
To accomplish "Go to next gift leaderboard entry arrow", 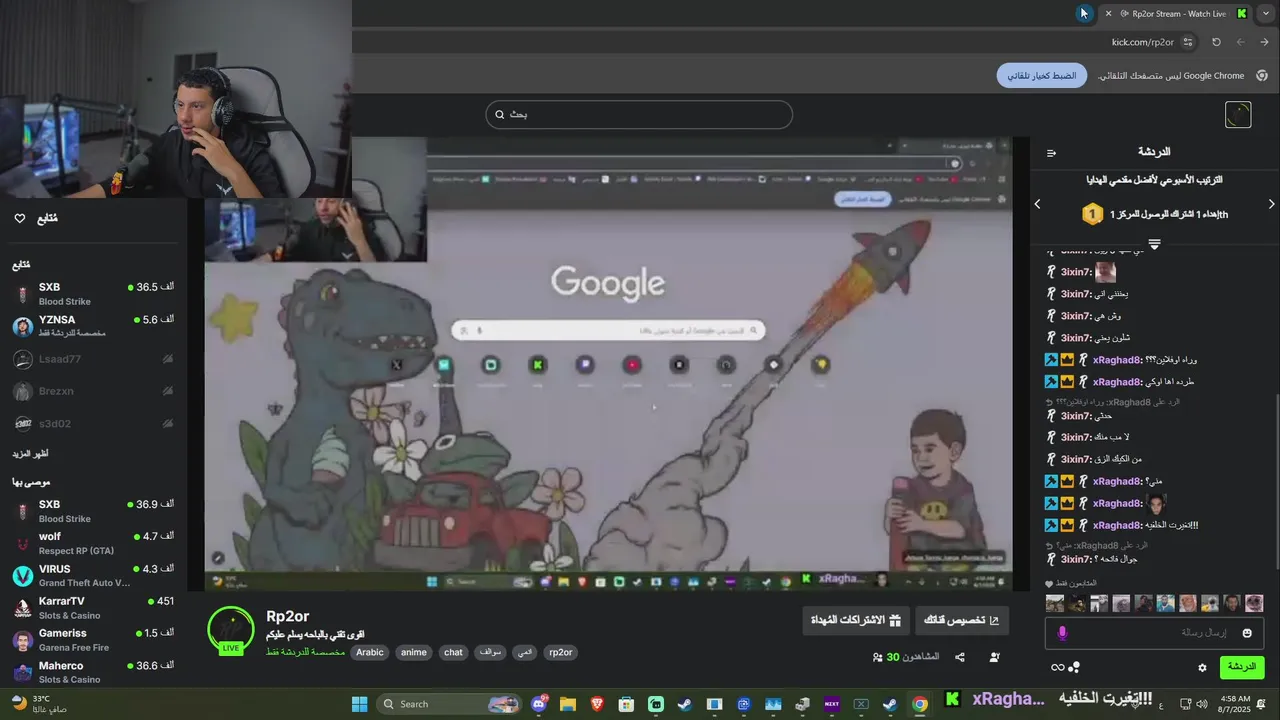I will coord(1271,204).
